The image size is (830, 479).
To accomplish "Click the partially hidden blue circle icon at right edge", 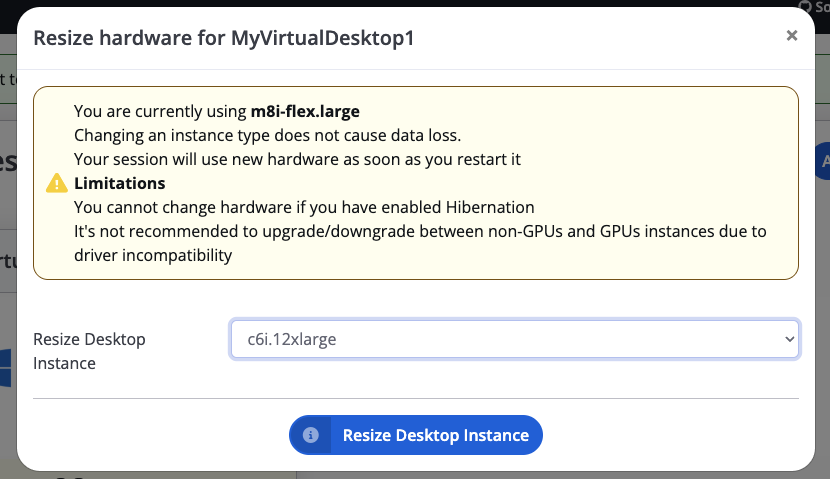I will [823, 160].
